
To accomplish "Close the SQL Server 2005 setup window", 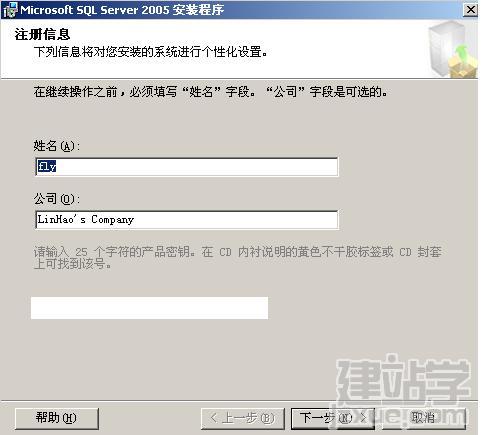I will pos(470,10).
